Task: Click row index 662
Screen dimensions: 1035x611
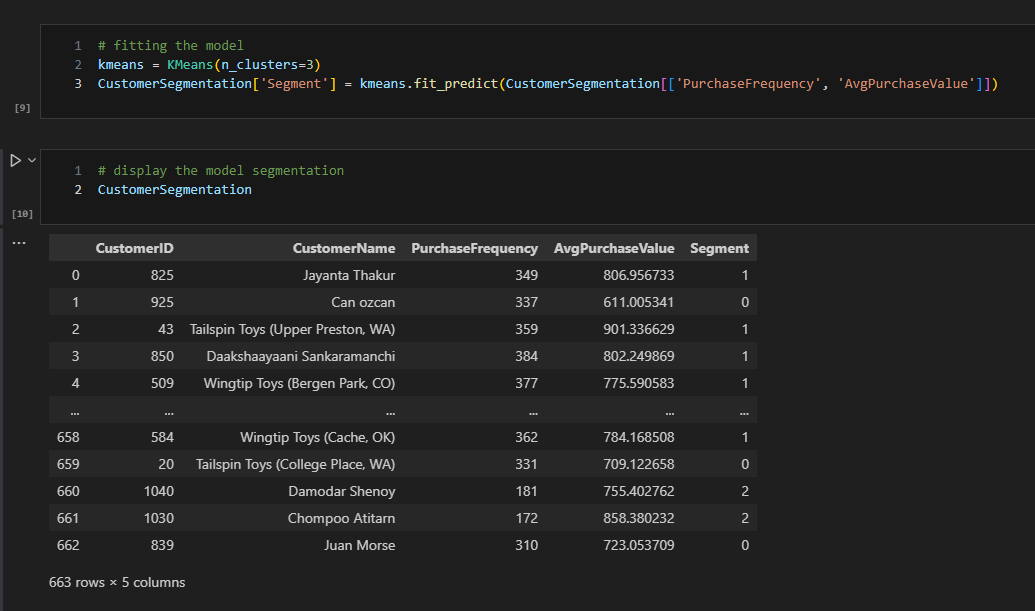Action: 68,546
